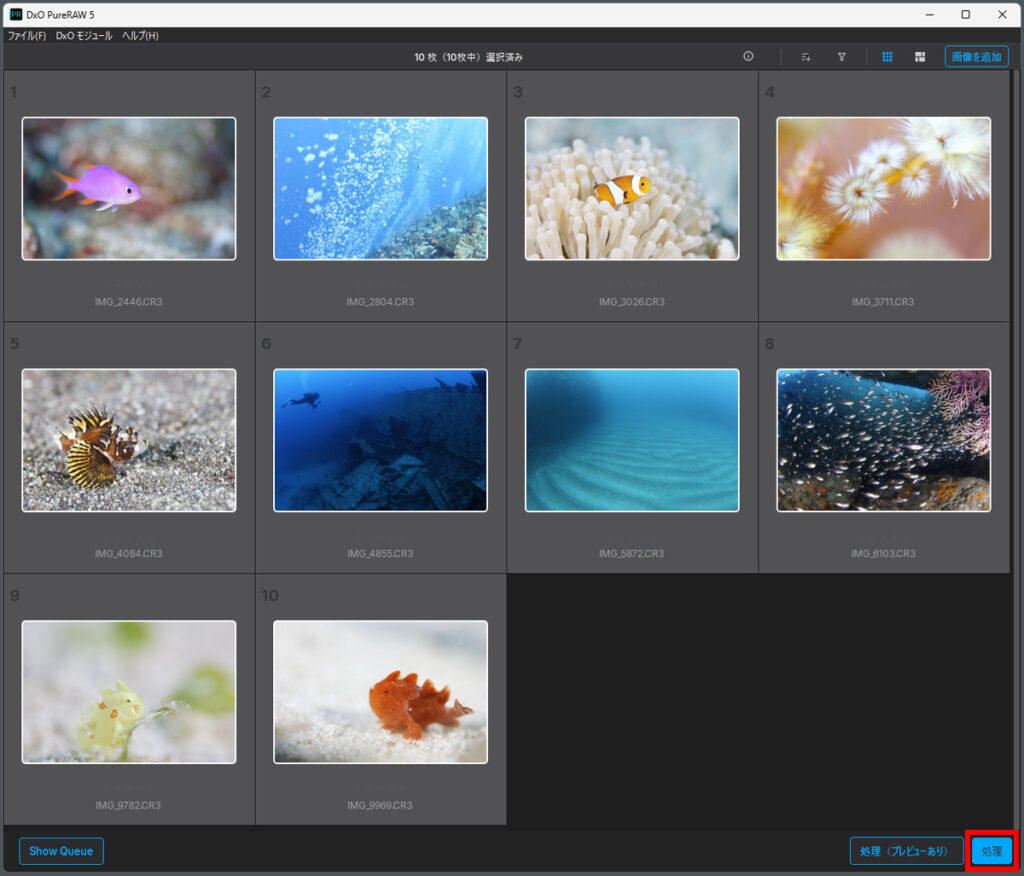
Task: Select the striped fish thumbnail IMG_4084
Action: click(129, 440)
